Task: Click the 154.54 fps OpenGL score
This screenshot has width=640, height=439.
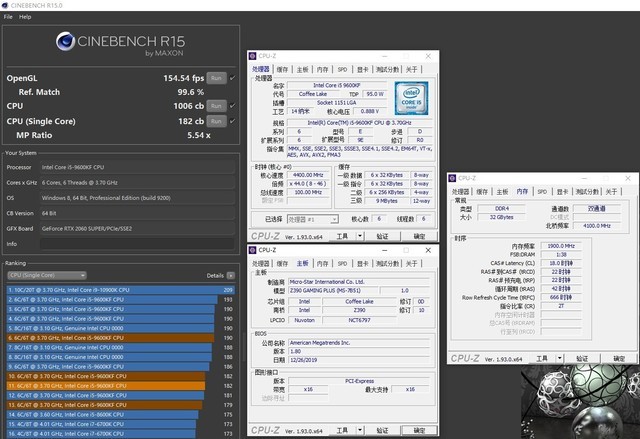Action: [x=184, y=78]
